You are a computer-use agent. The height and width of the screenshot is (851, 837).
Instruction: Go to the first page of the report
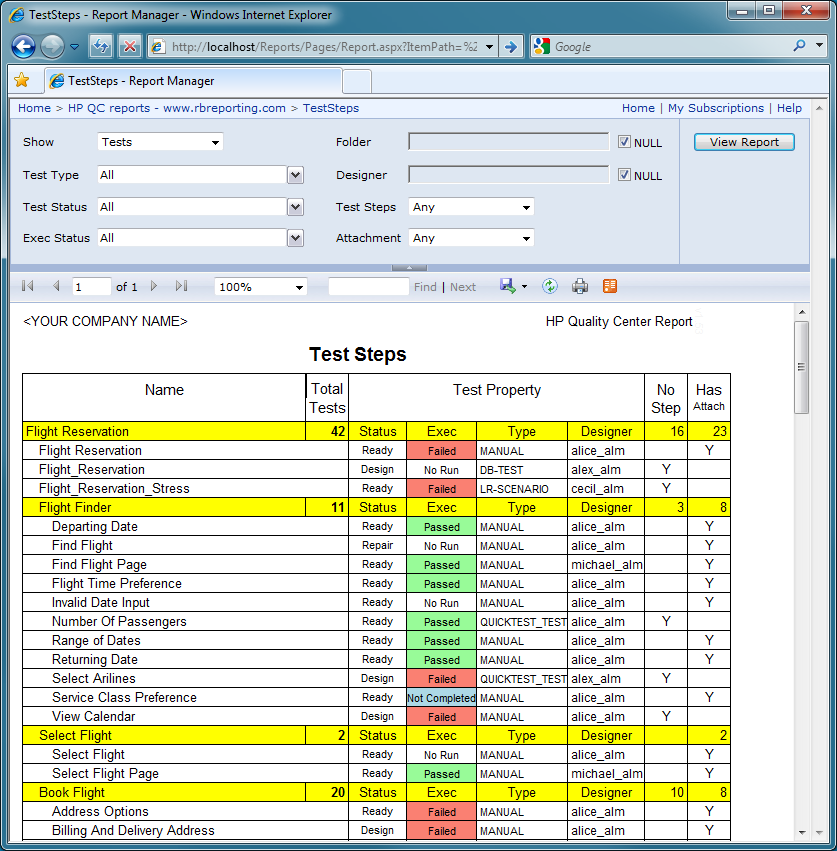tap(27, 286)
